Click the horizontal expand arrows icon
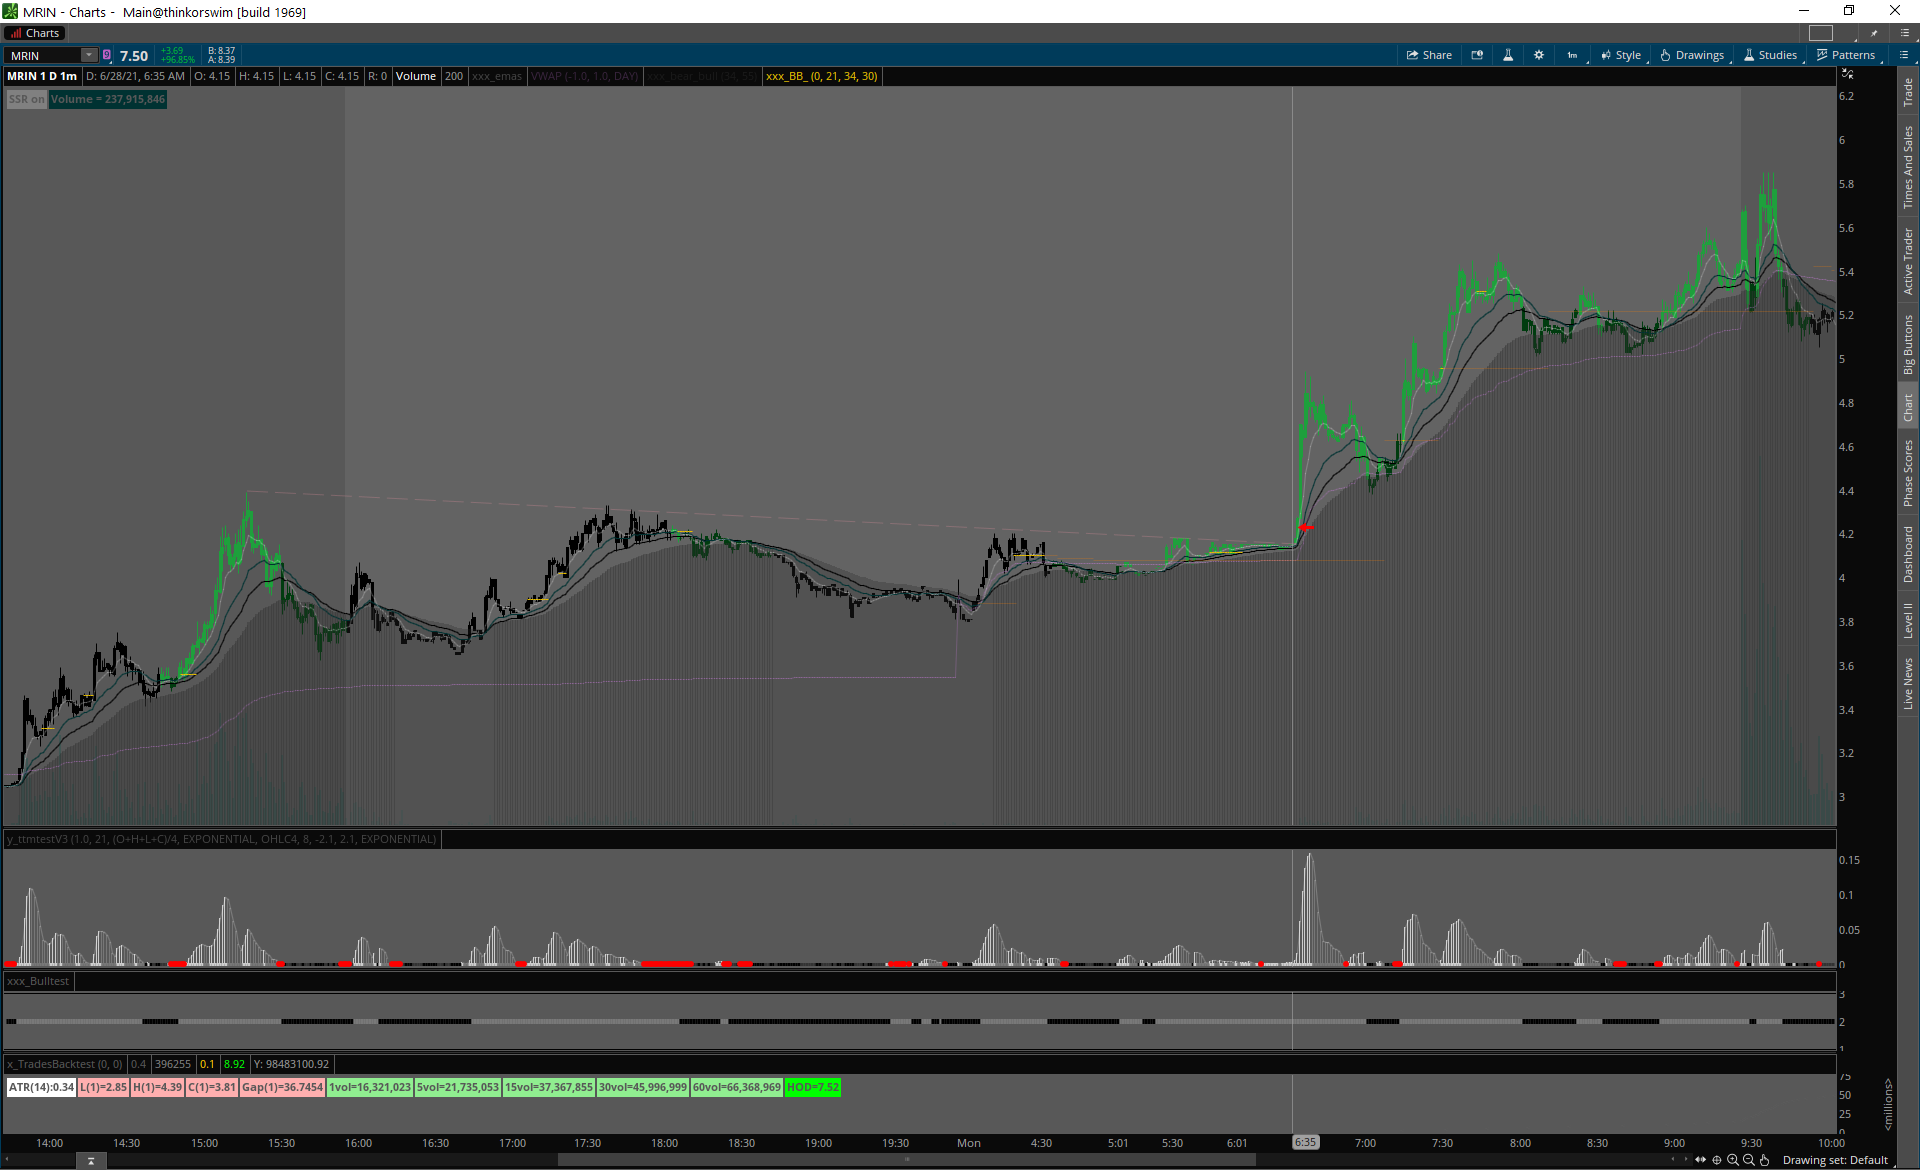The image size is (1920, 1170). (1701, 1160)
